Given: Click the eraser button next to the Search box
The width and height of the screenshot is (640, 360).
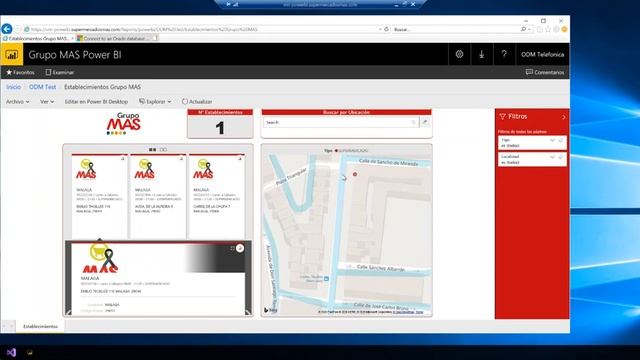Looking at the screenshot, I should (425, 122).
